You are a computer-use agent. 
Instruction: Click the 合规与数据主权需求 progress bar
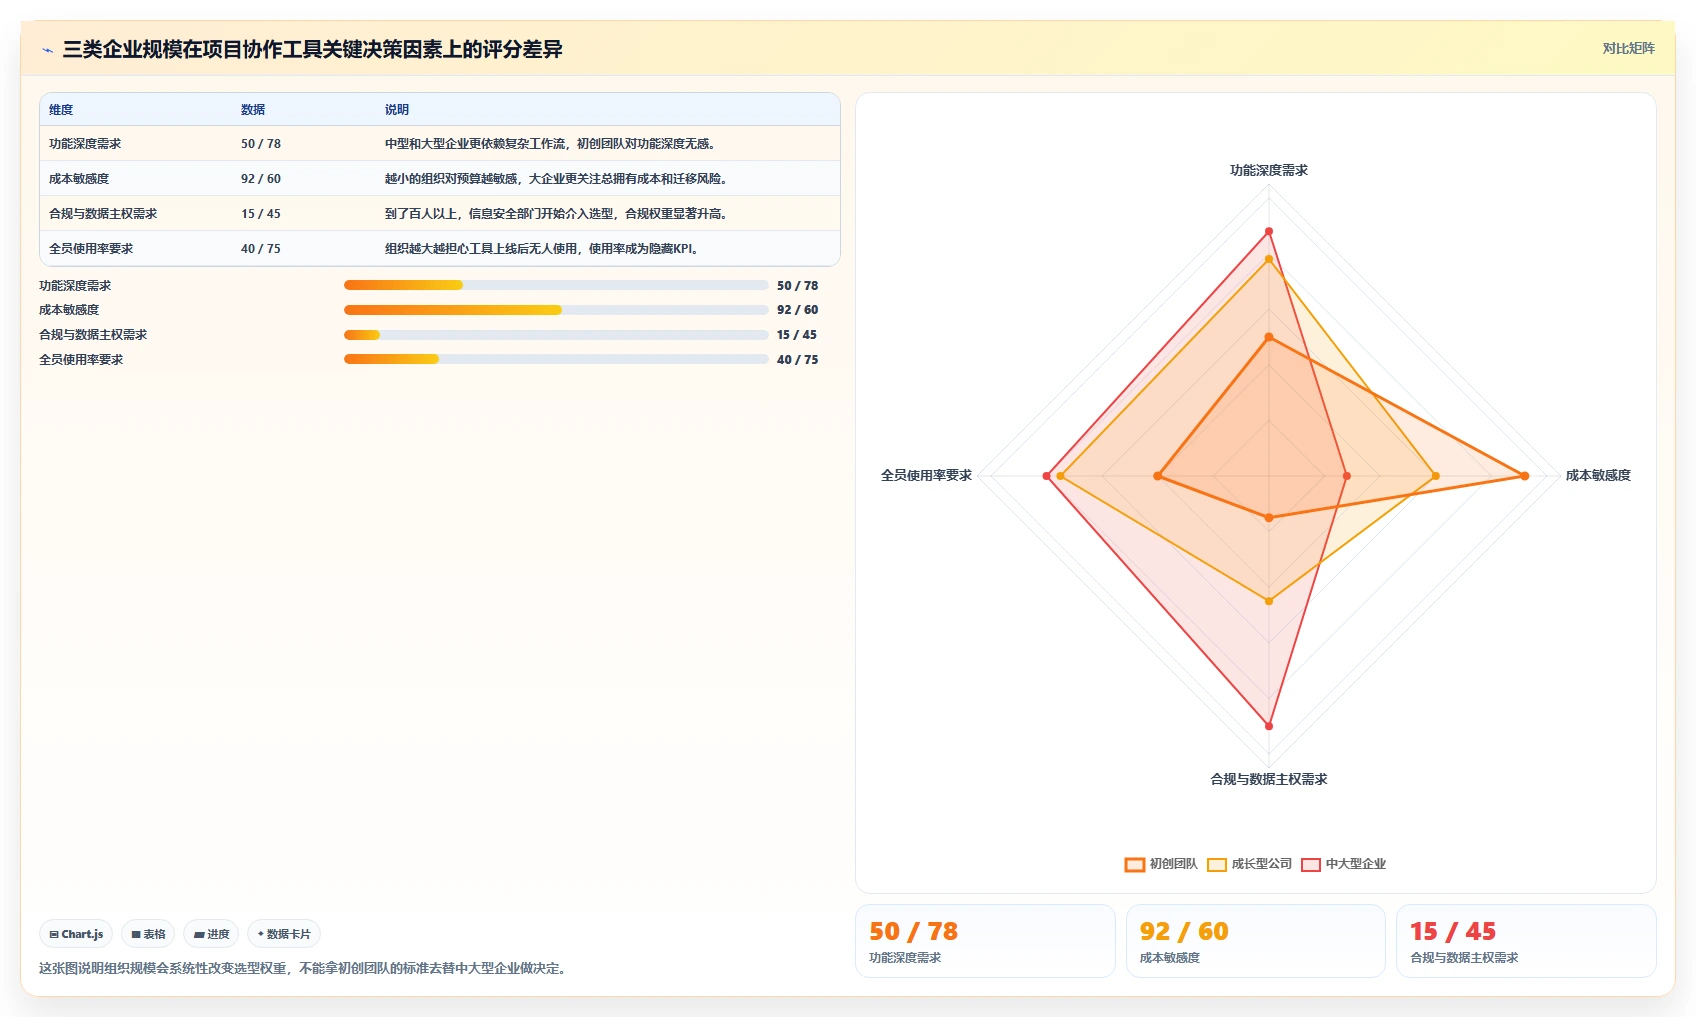[x=556, y=335]
